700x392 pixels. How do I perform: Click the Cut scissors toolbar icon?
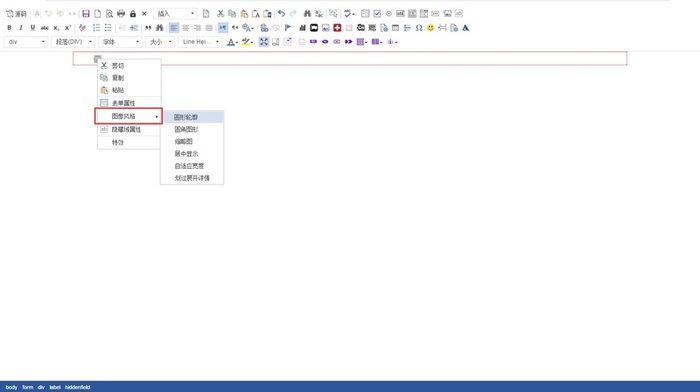click(x=220, y=14)
